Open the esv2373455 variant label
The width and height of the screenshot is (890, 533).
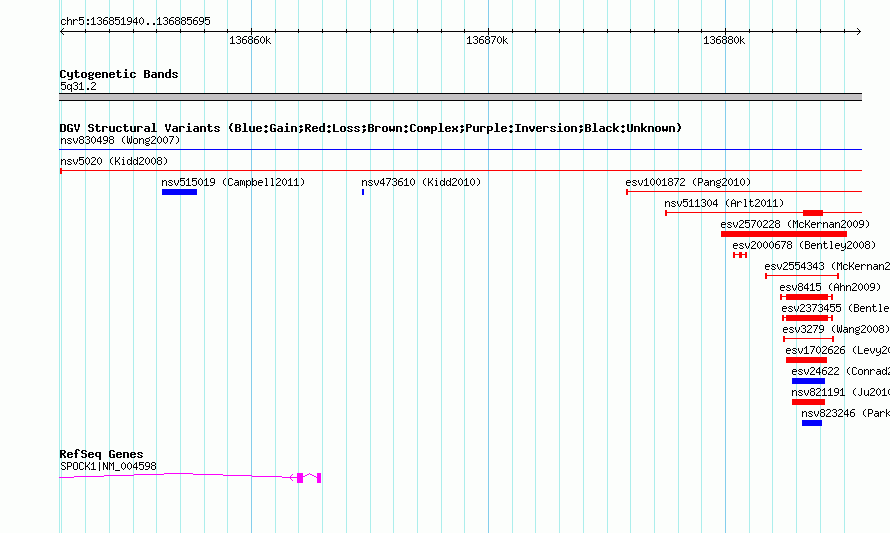coord(836,308)
